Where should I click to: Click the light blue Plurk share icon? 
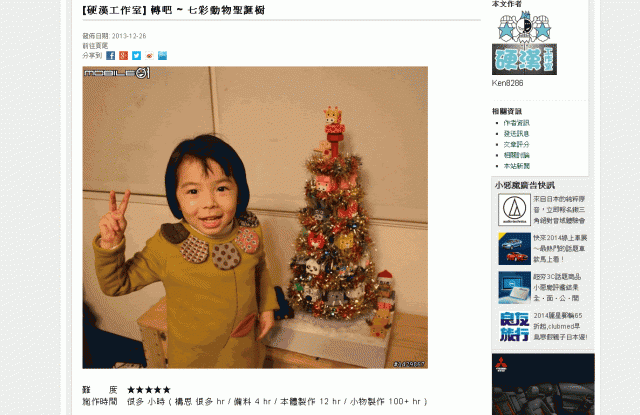[x=162, y=55]
